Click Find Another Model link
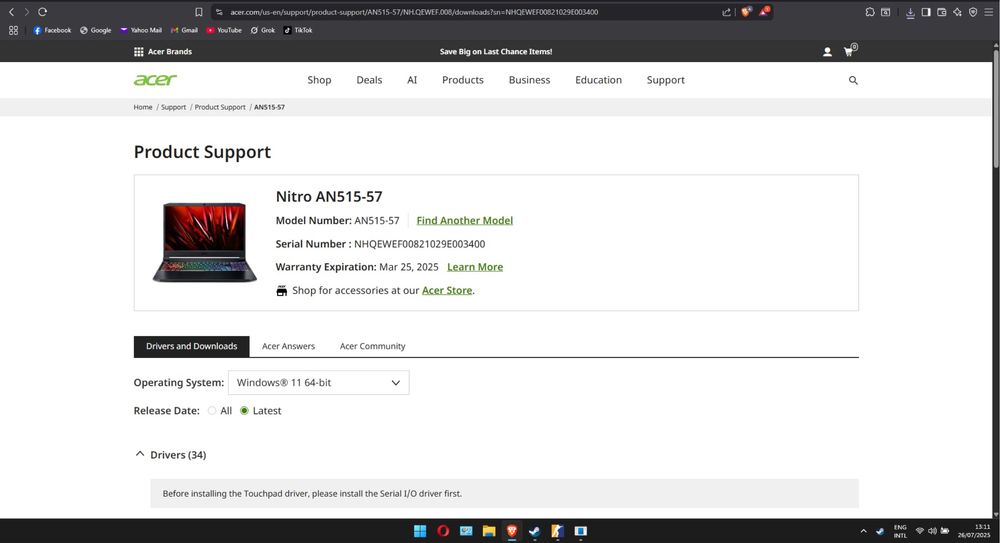The image size is (1000, 543). pos(464,220)
